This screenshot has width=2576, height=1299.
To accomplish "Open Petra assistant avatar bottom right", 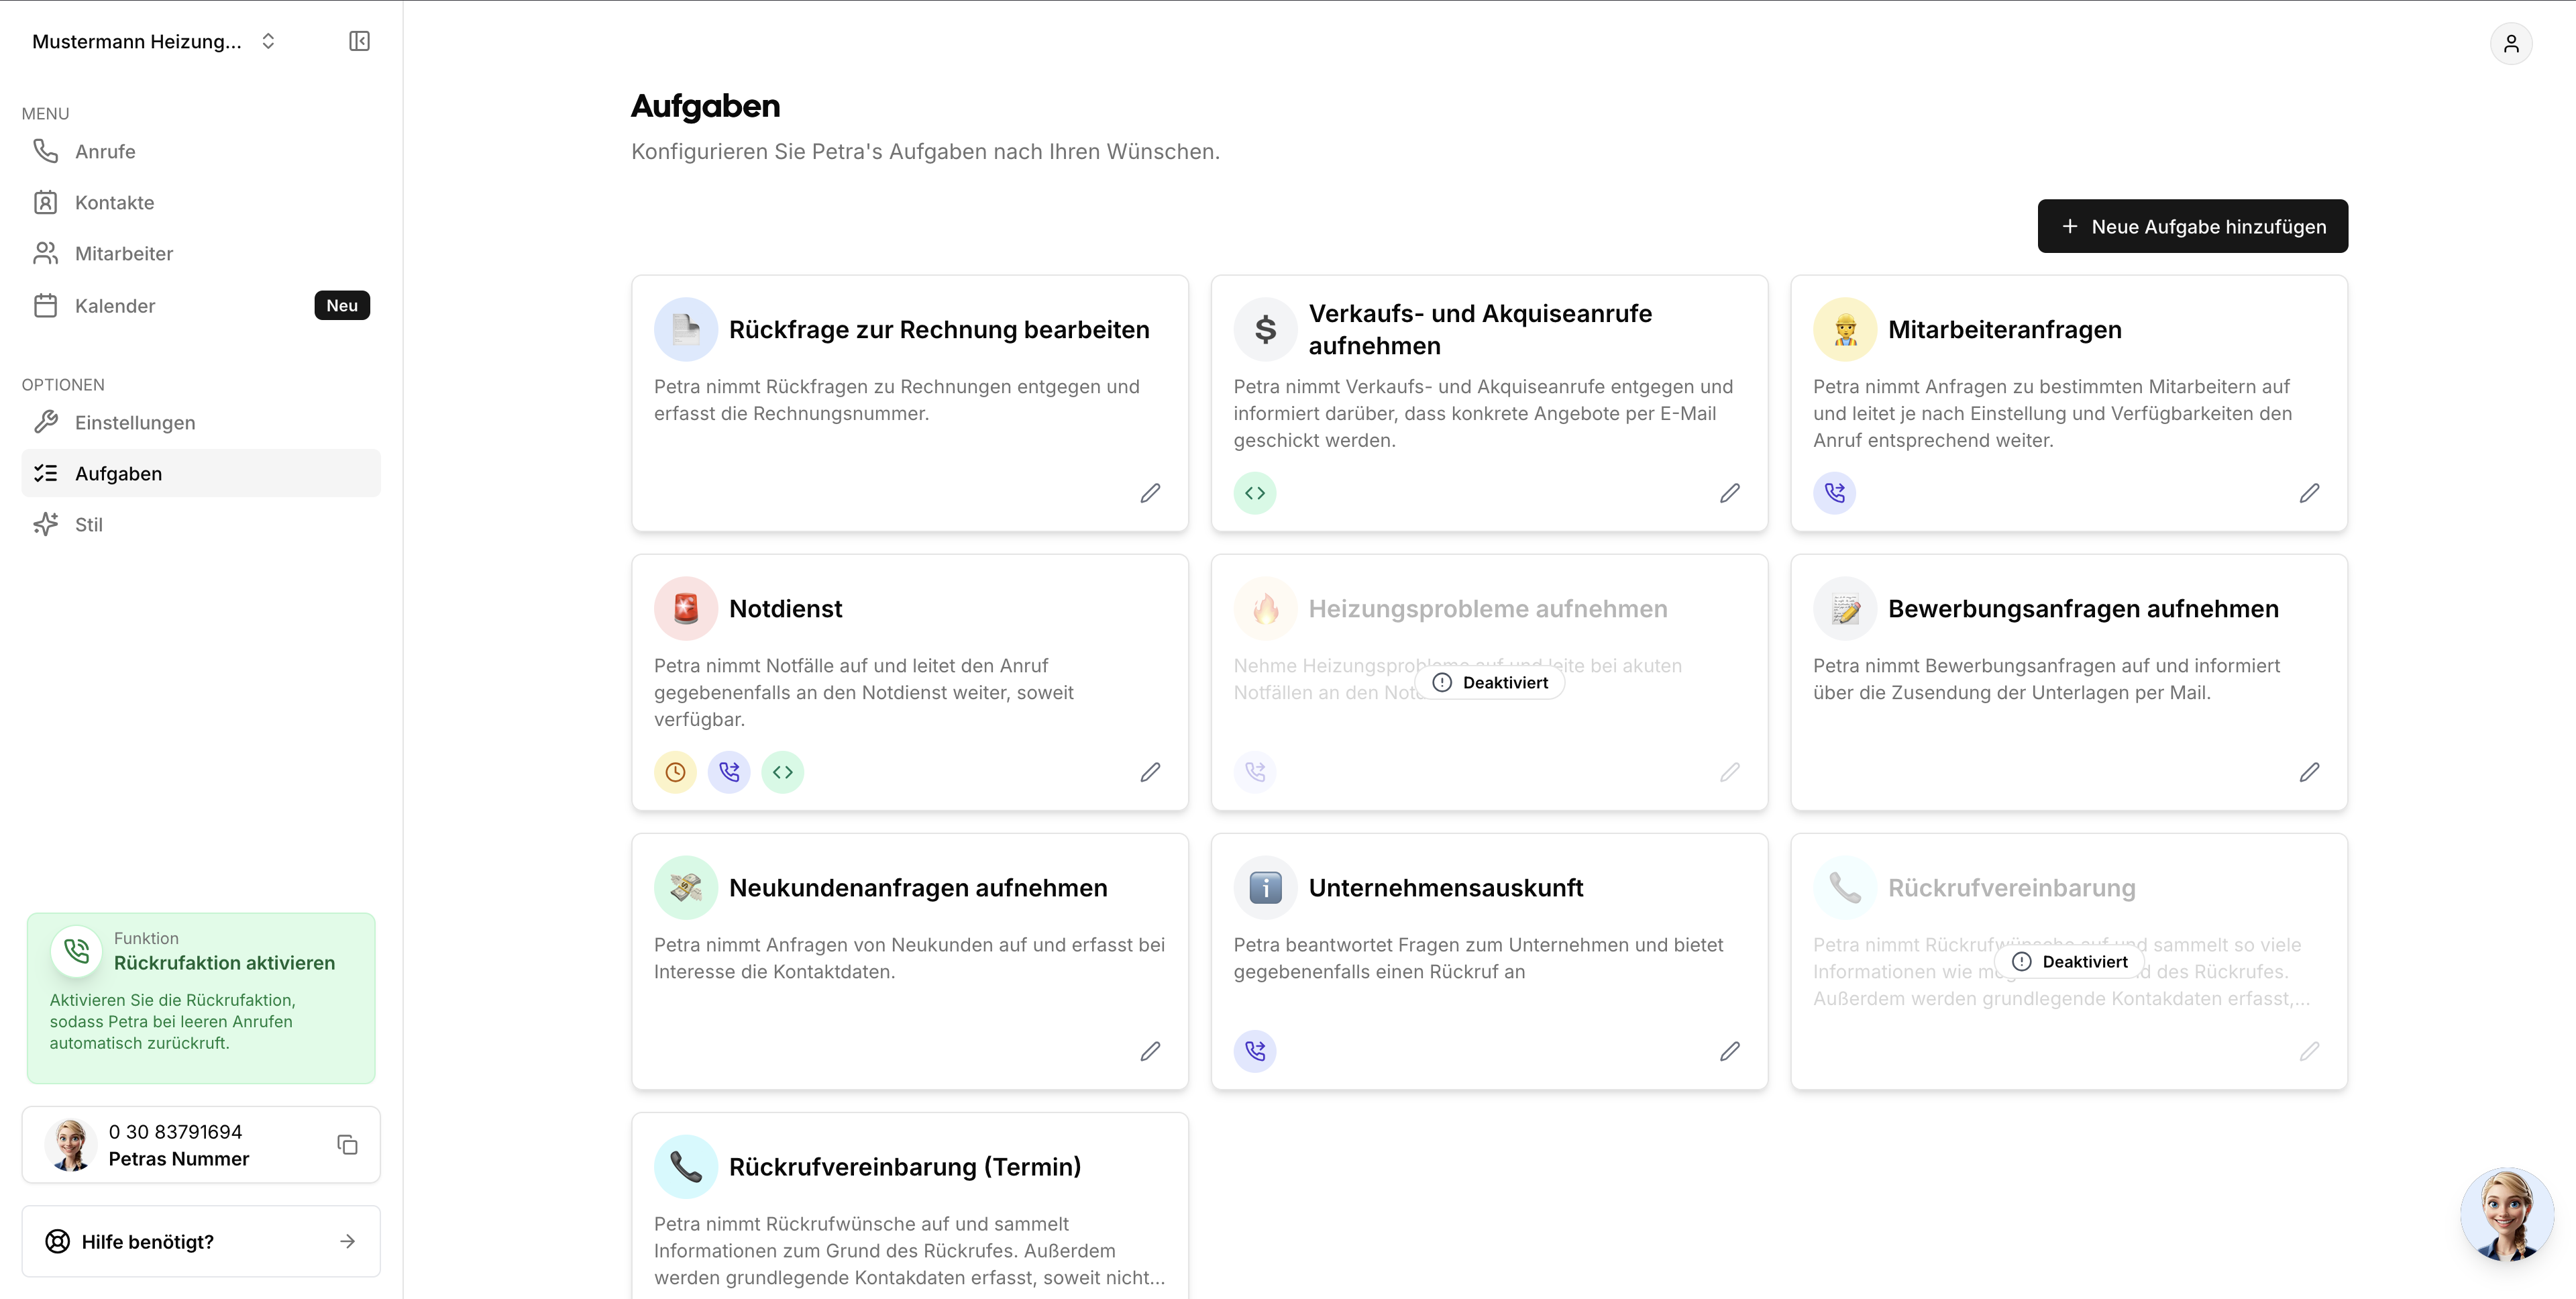I will 2506,1214.
